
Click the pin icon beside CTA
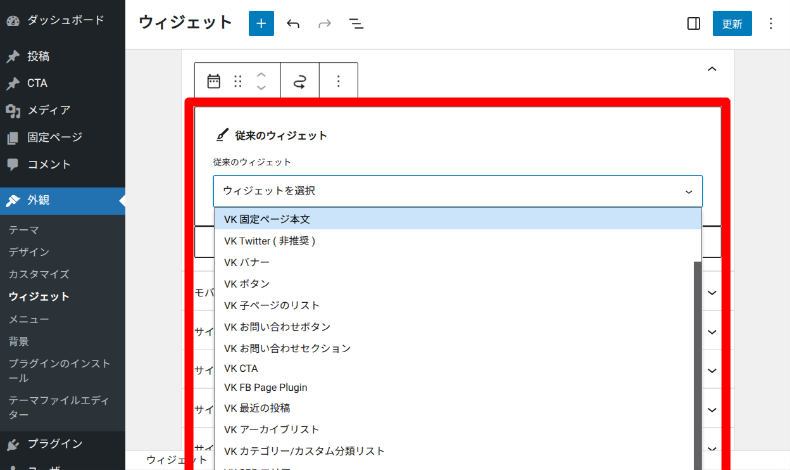coord(13,84)
